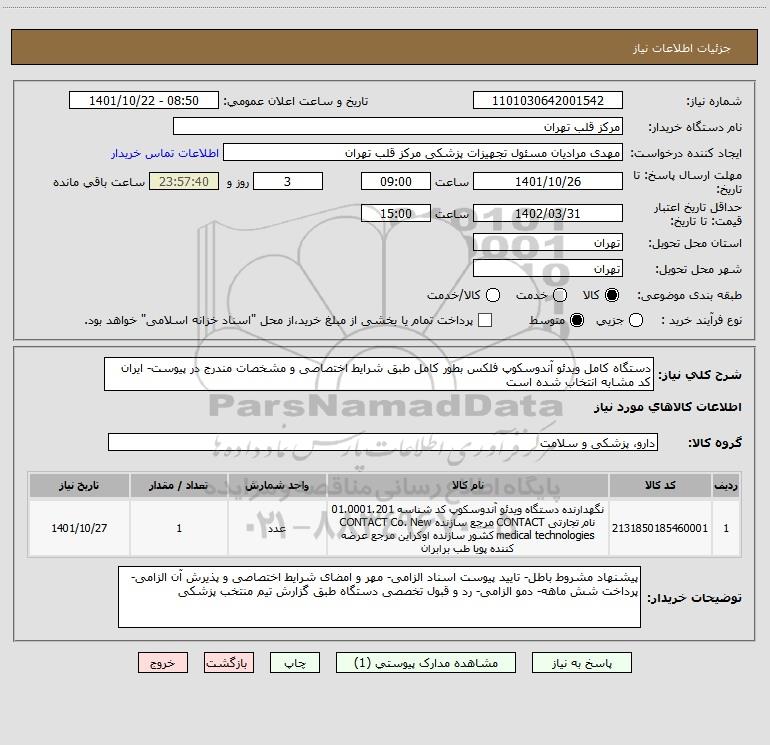Click product code 2131850185460001
This screenshot has width=770, height=745.
tap(660, 528)
